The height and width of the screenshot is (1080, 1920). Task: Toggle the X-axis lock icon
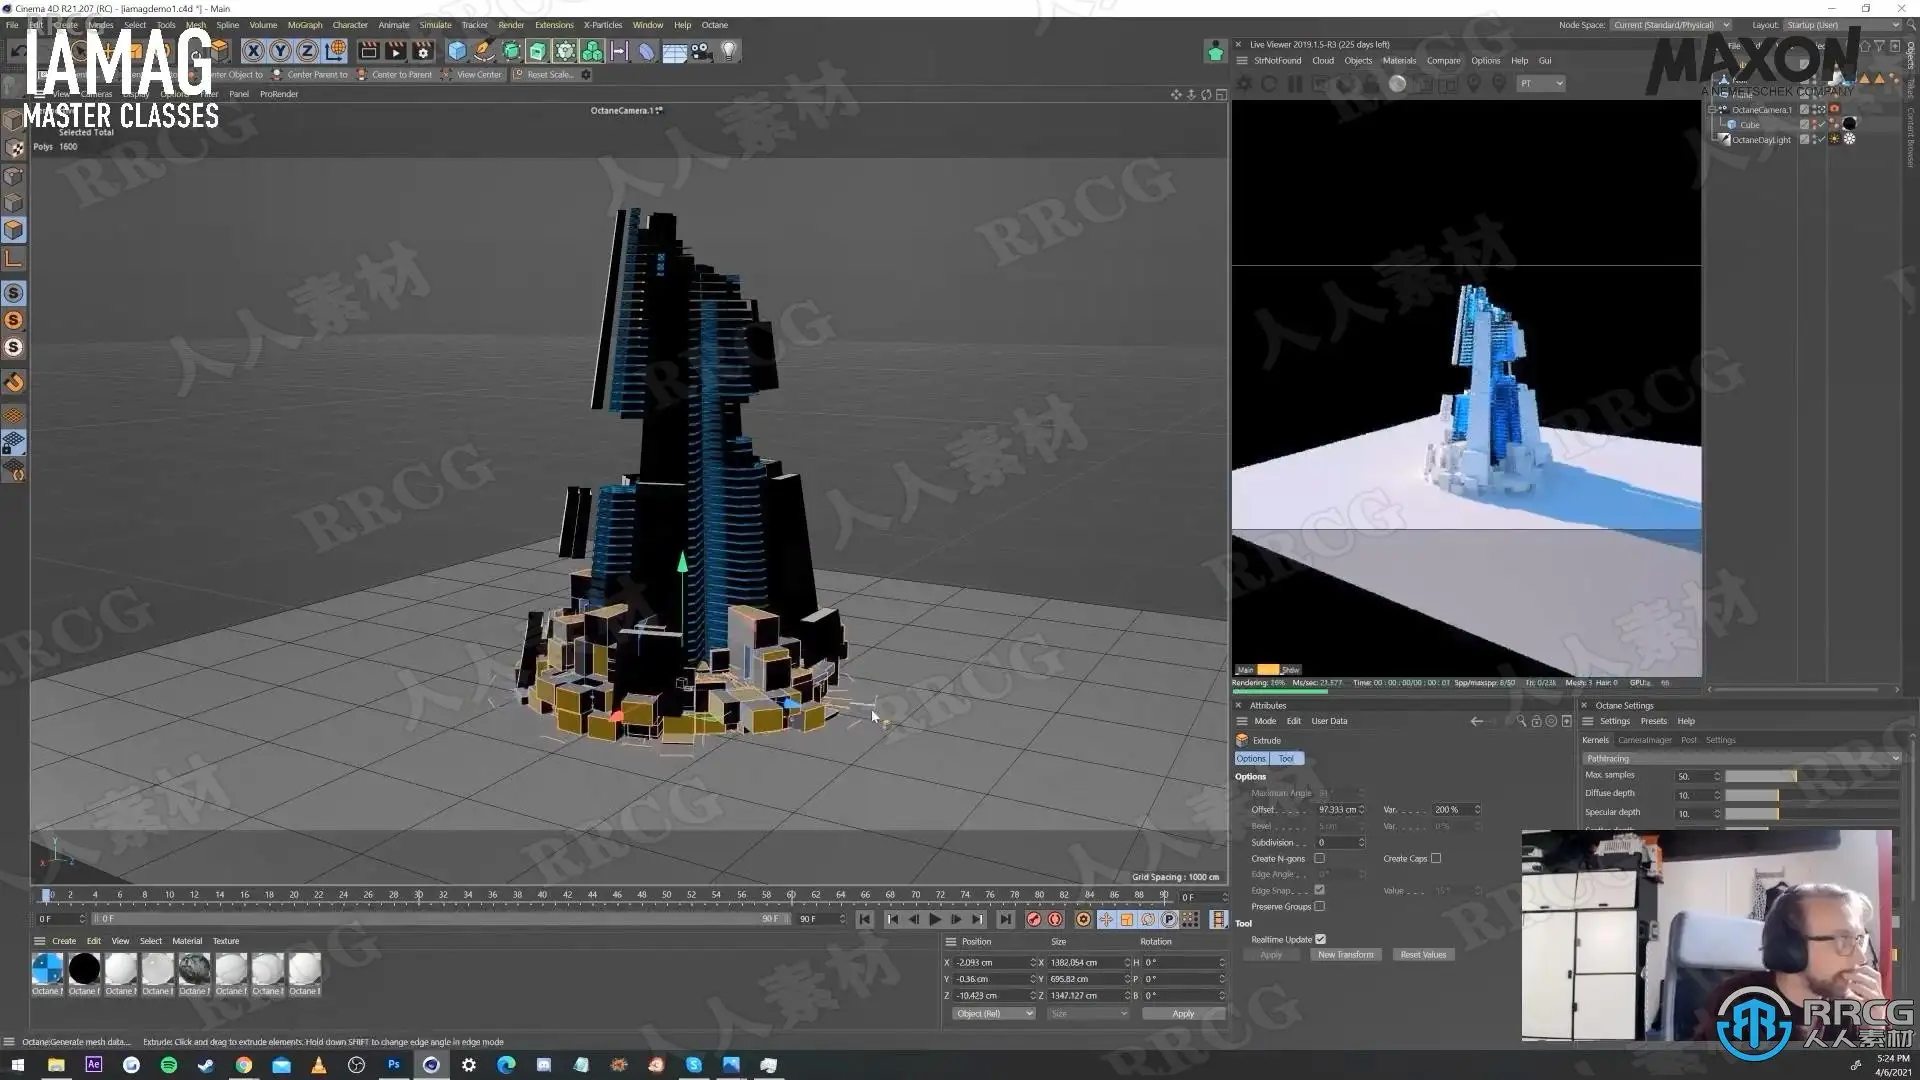[x=254, y=51]
